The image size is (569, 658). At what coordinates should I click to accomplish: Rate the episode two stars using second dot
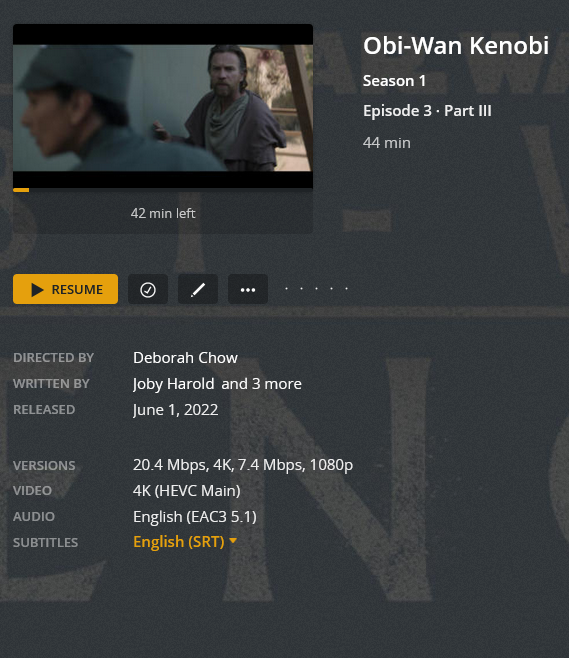coord(301,288)
